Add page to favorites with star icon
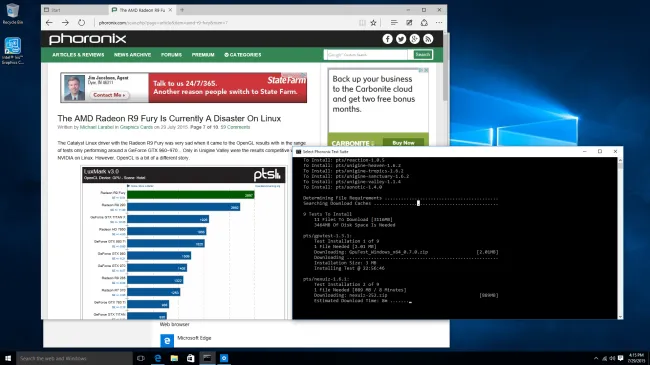The height and width of the screenshot is (365, 650). (x=374, y=23)
